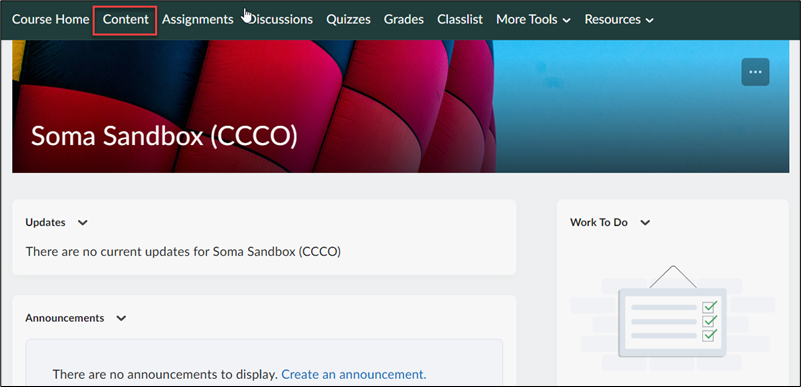Go to Course Home
The height and width of the screenshot is (387, 801).
[x=51, y=19]
